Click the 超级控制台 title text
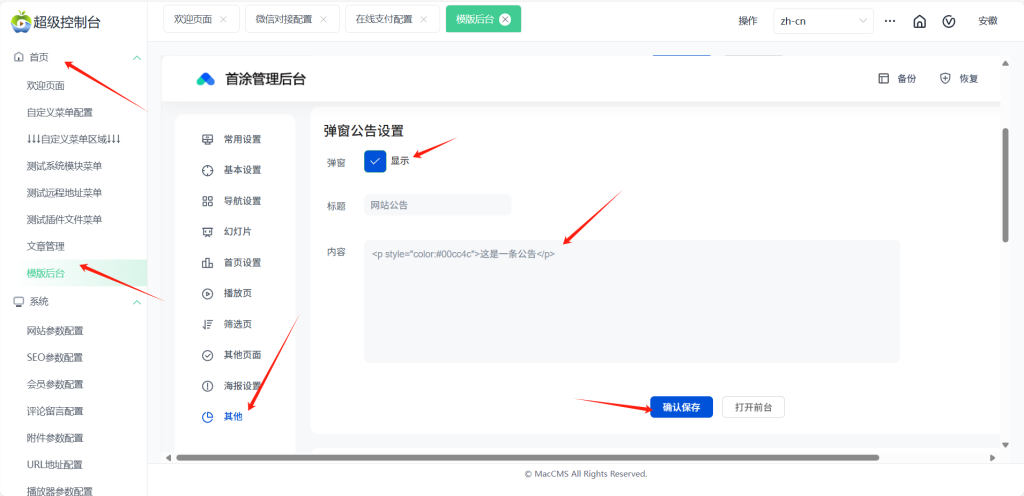The image size is (1024, 496). point(67,22)
